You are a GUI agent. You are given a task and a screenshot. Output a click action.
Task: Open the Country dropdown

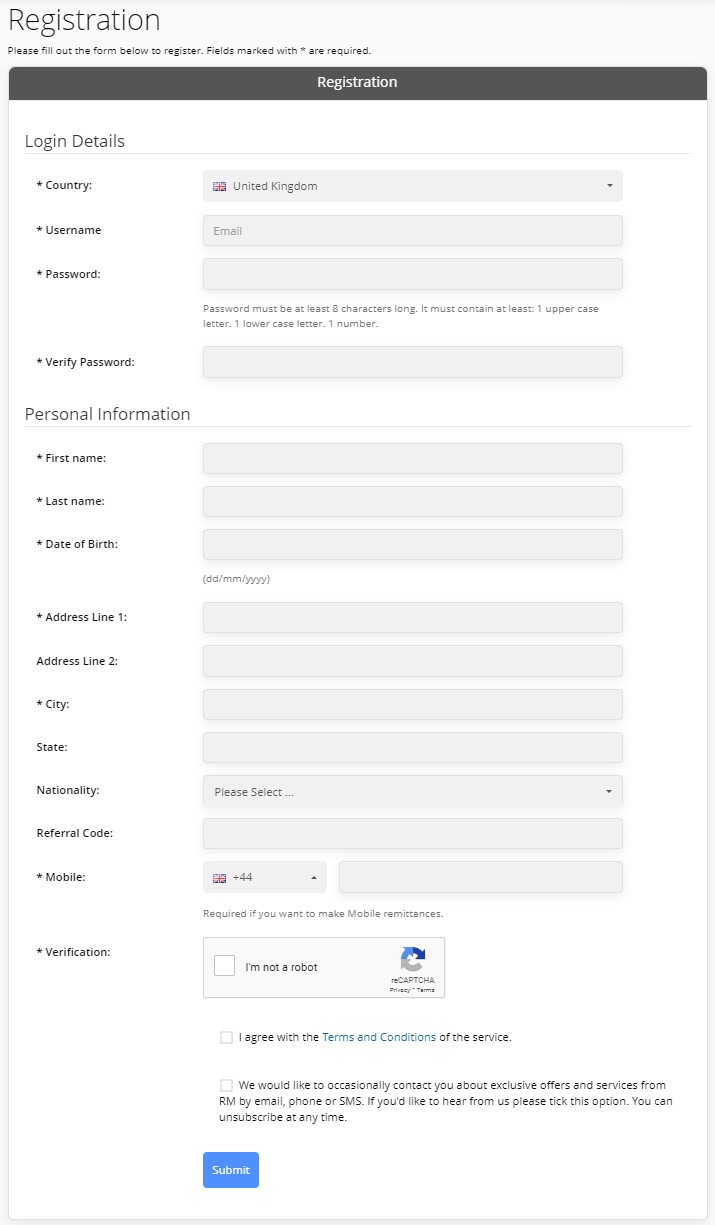[413, 186]
